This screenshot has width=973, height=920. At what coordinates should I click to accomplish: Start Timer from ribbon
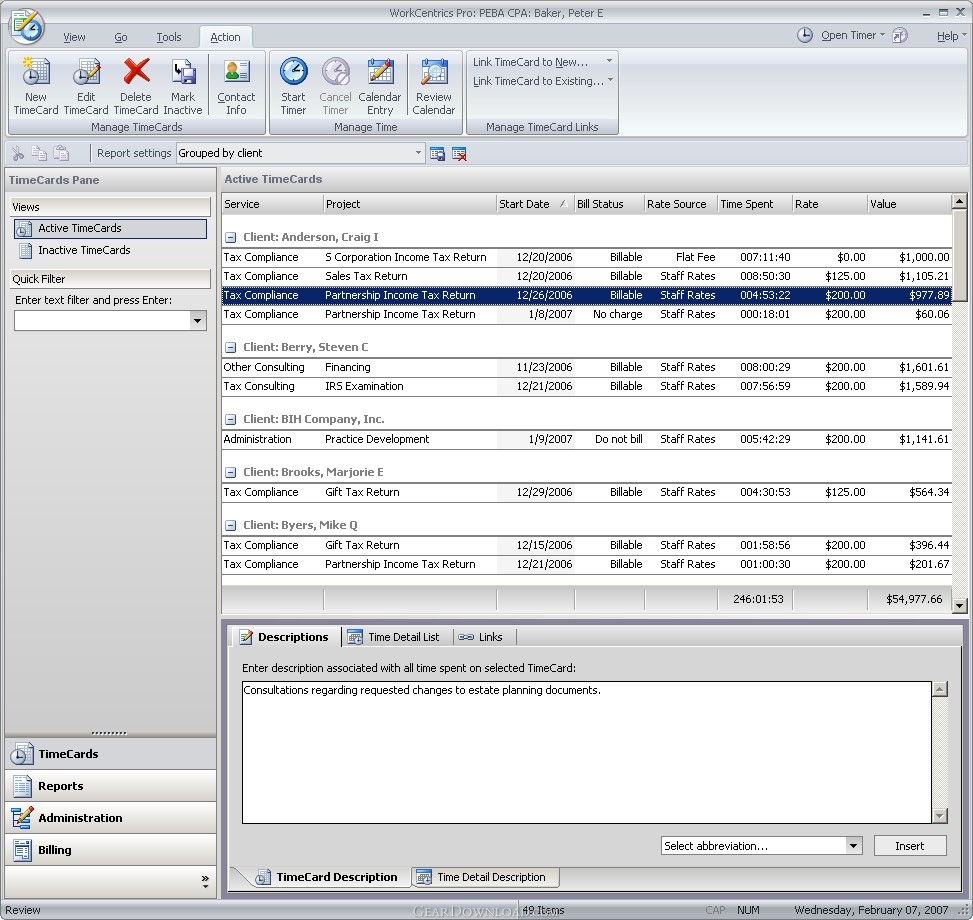[x=293, y=86]
